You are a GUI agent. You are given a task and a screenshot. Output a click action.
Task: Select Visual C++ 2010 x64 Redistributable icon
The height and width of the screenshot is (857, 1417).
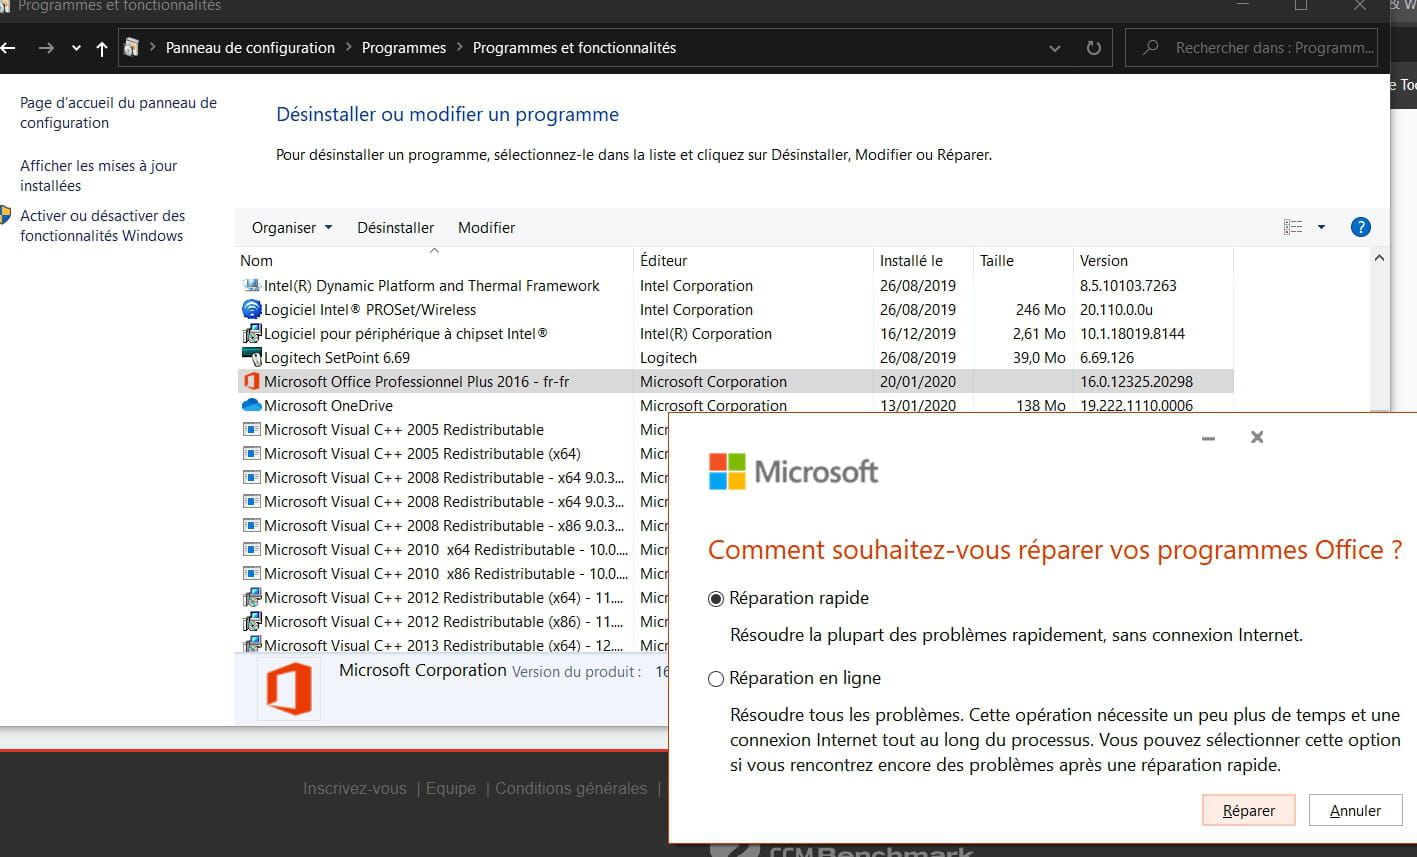pos(252,550)
